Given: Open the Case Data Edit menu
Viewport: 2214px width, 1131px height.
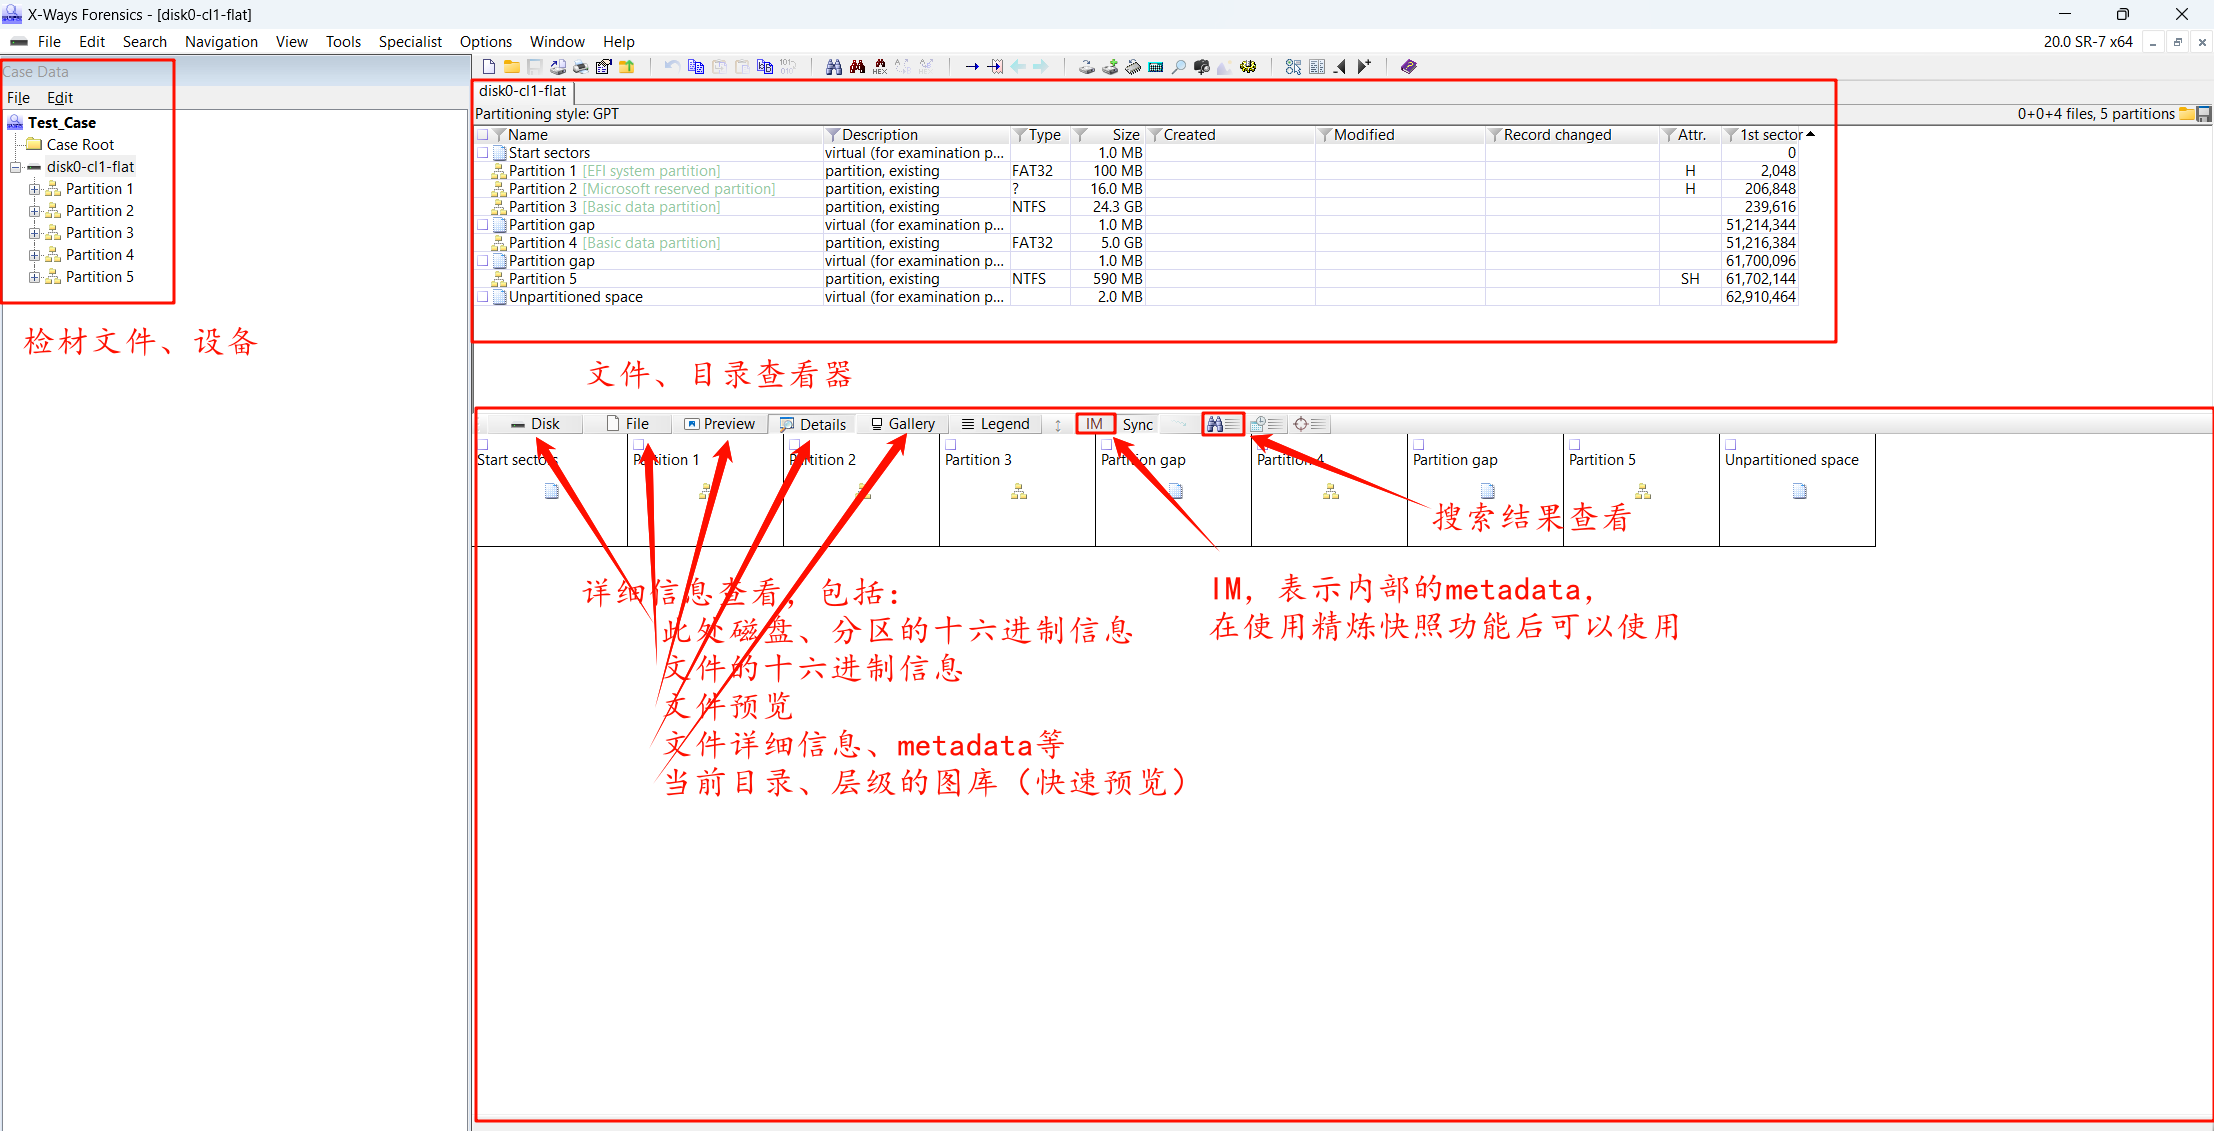Looking at the screenshot, I should click(60, 98).
